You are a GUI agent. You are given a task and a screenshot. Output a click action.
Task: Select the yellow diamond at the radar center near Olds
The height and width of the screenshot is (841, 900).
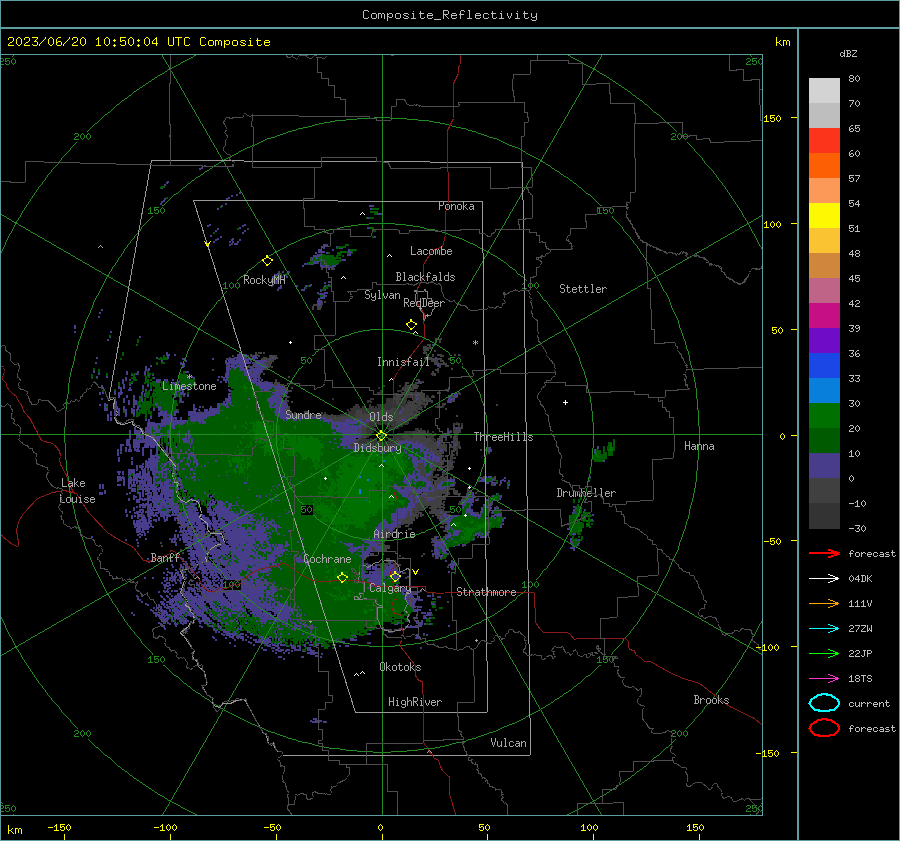(381, 436)
